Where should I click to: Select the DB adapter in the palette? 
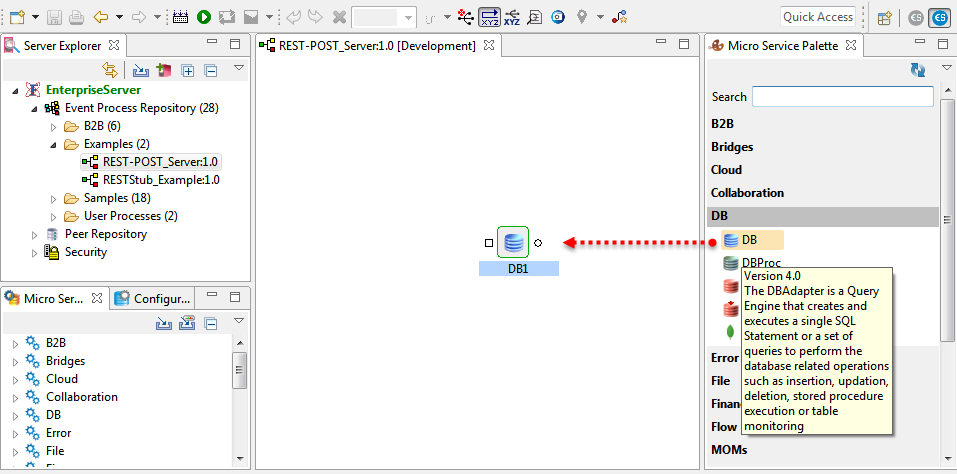[748, 240]
